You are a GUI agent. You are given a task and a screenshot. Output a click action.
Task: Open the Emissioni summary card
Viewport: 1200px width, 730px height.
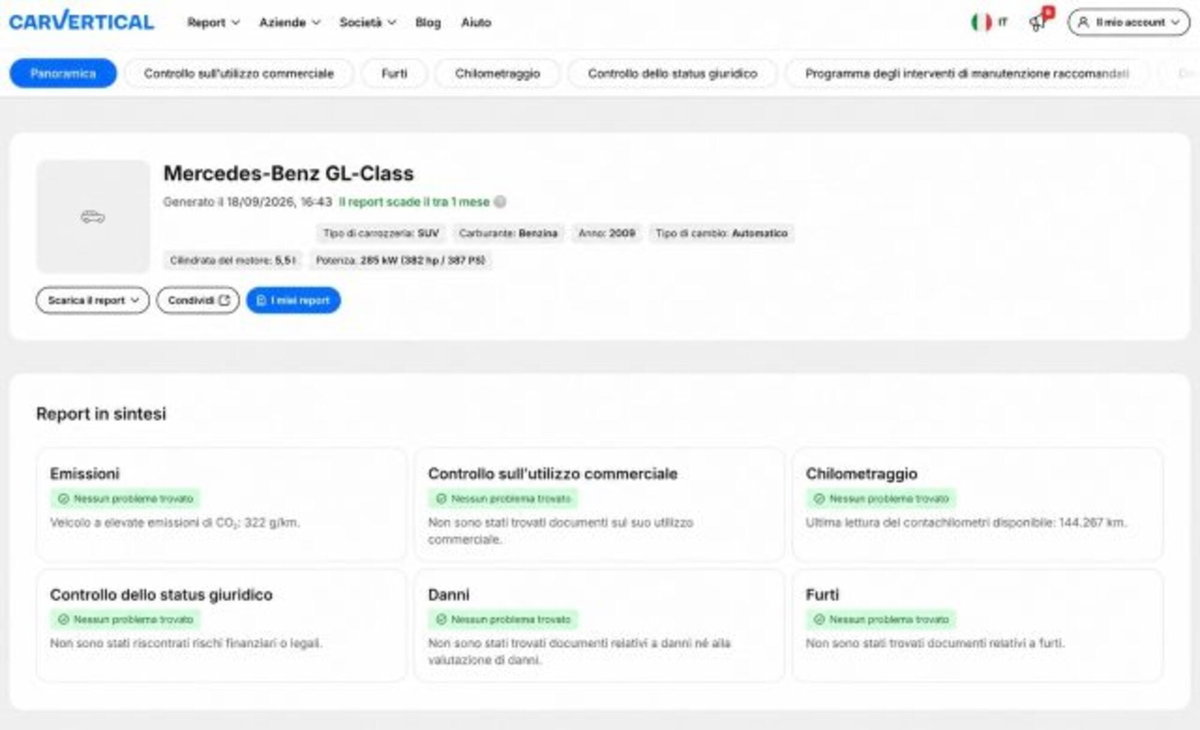(x=221, y=504)
